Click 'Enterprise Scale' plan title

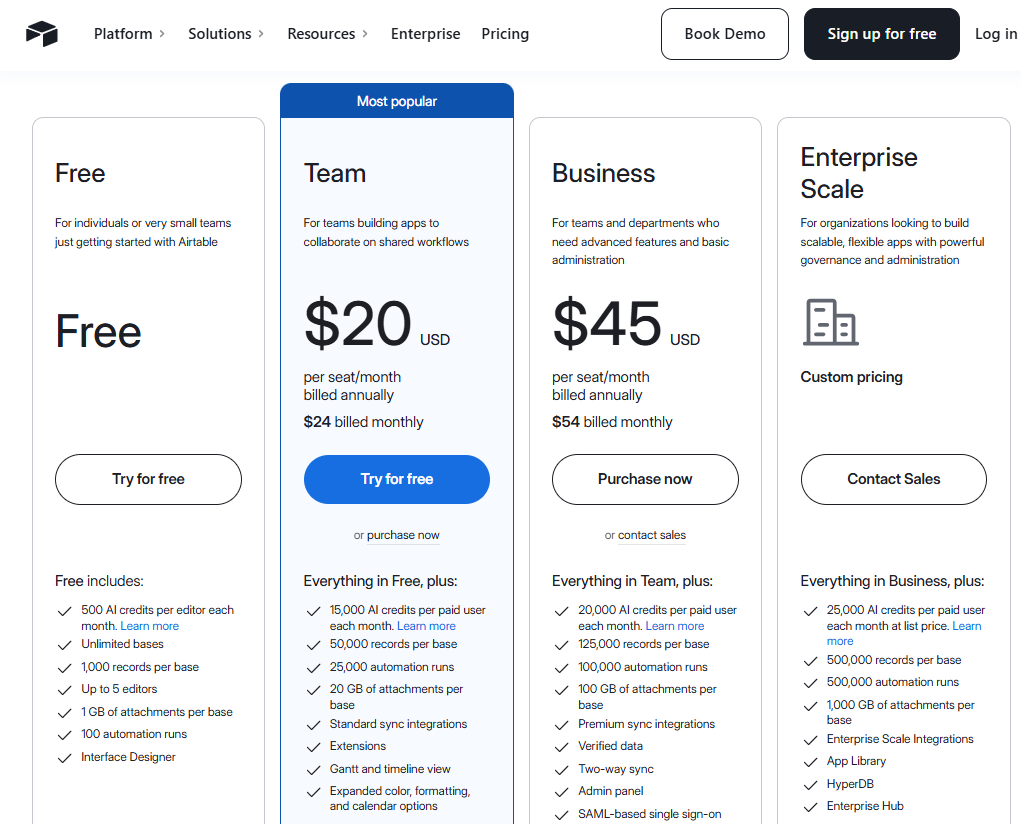coord(859,173)
